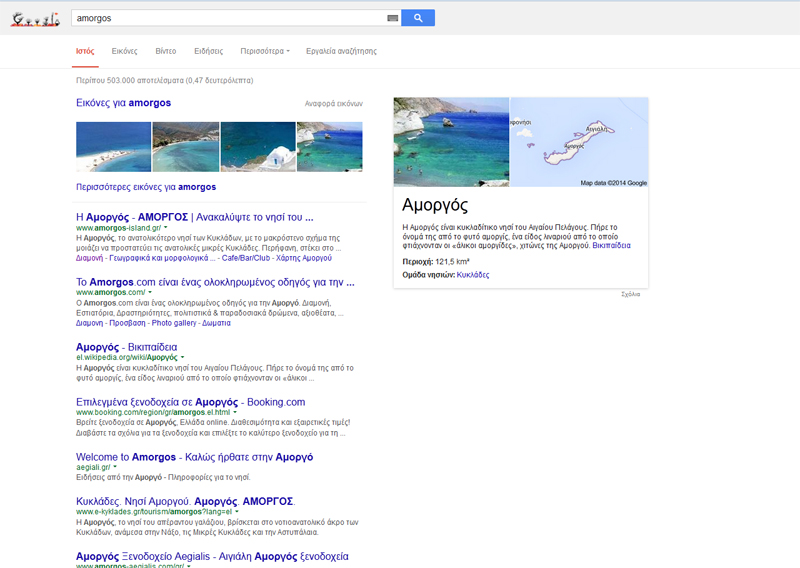This screenshot has width=800, height=568.
Task: Open second thumbnail showing a bay
Action: (186, 147)
